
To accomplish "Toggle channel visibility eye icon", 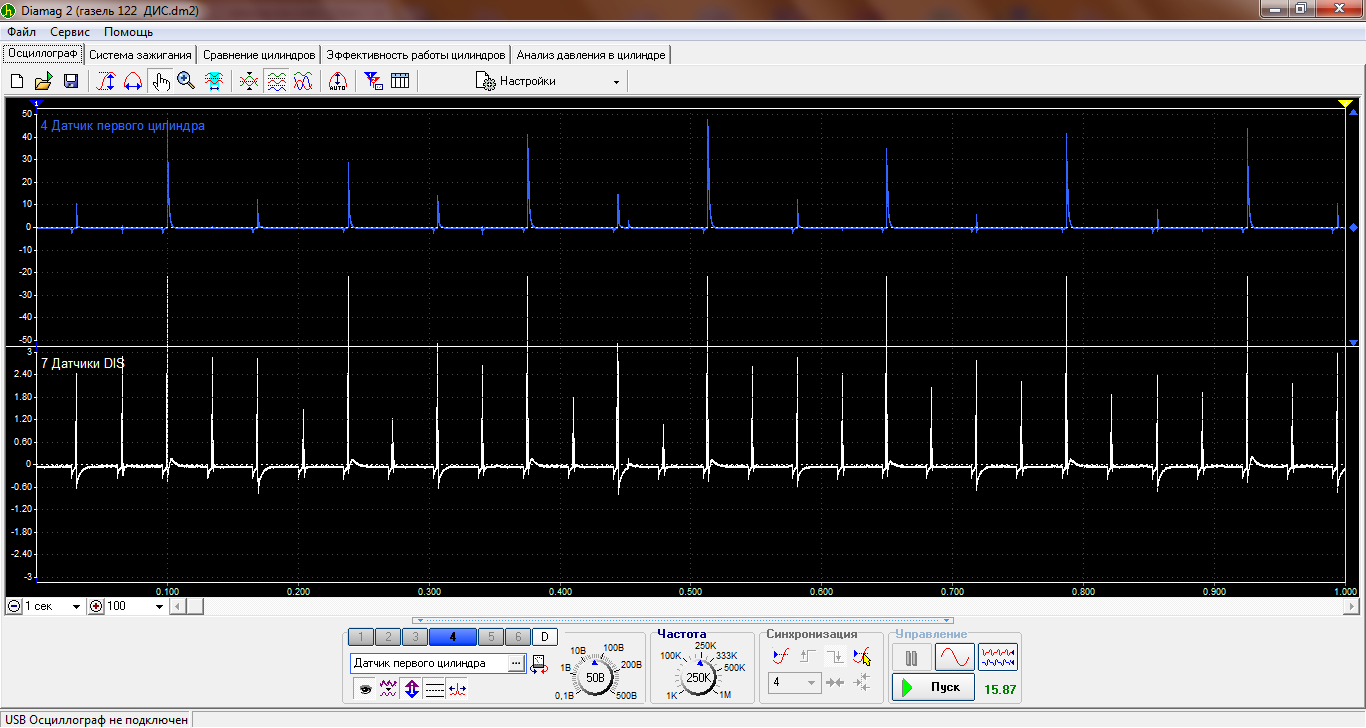I will [x=365, y=689].
